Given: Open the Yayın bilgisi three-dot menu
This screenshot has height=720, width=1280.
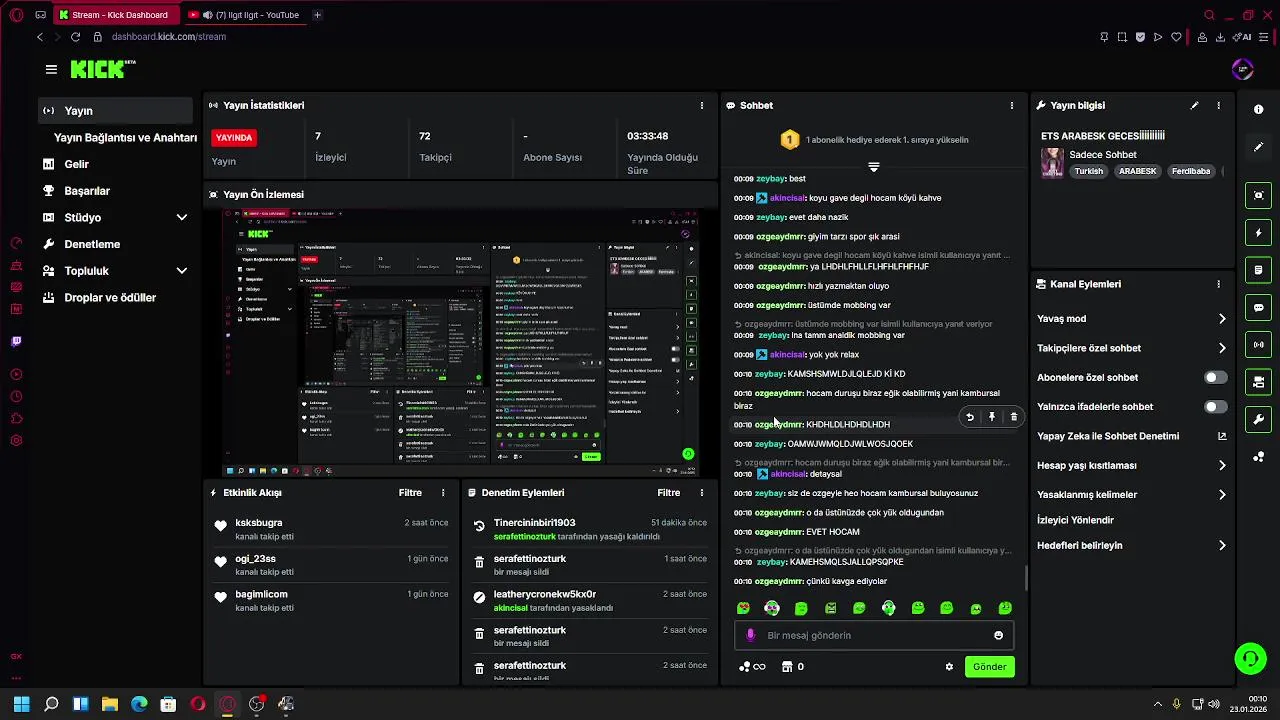Looking at the screenshot, I should pos(1218,105).
